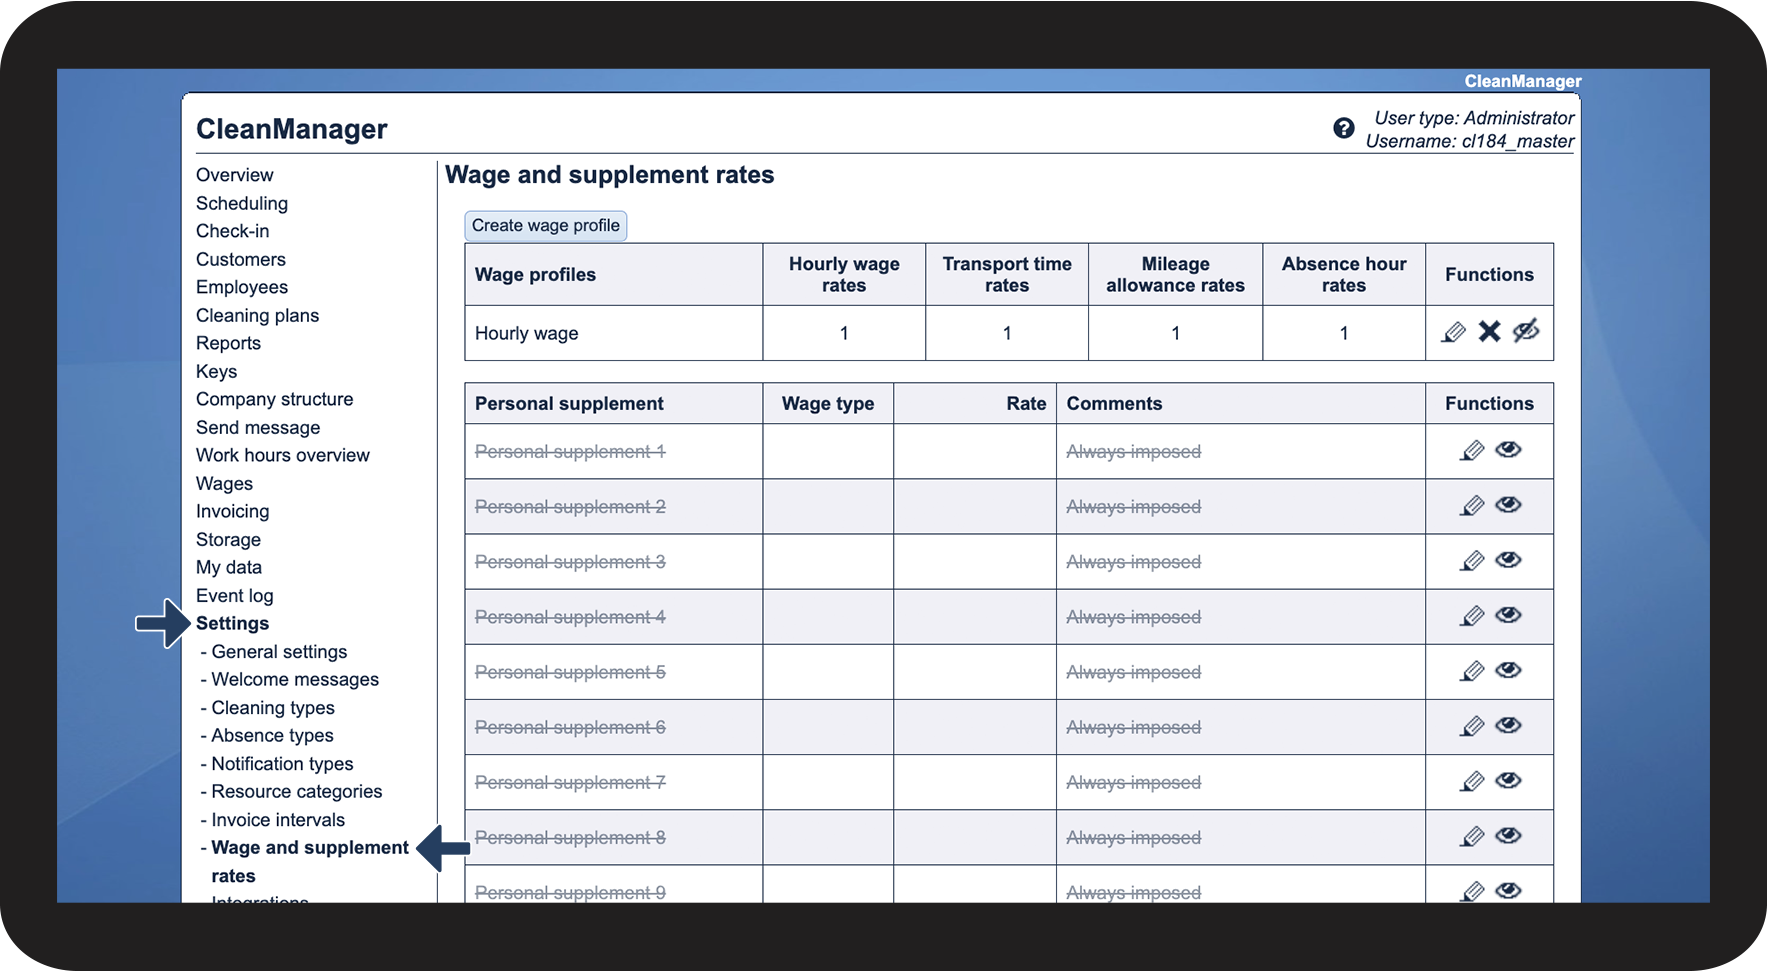Go to the Scheduling page
1767x971 pixels.
point(242,204)
